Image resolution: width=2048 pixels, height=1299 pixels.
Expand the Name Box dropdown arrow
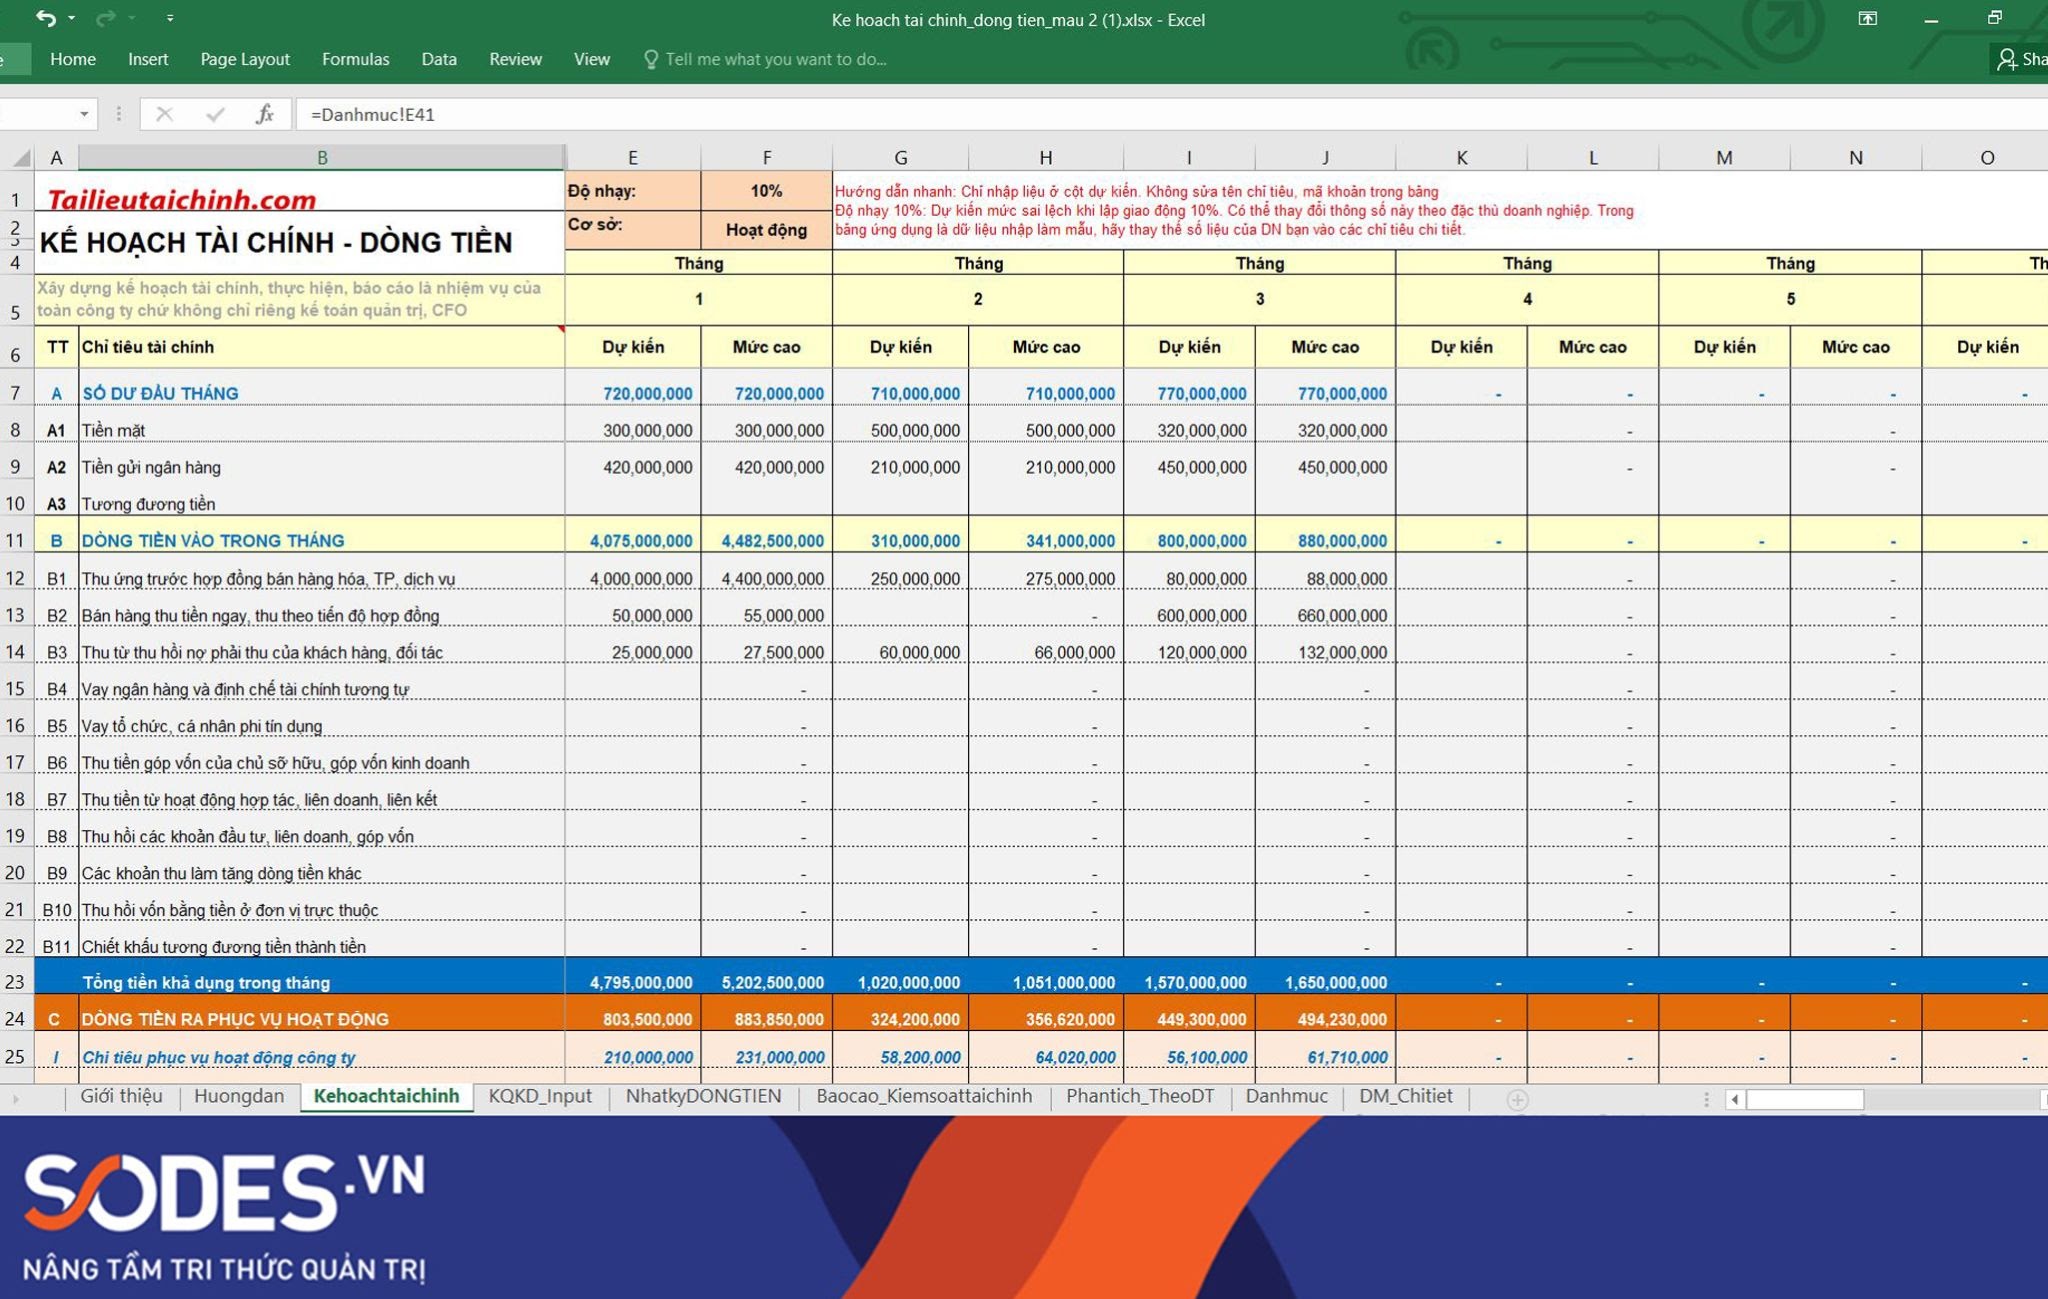click(84, 114)
